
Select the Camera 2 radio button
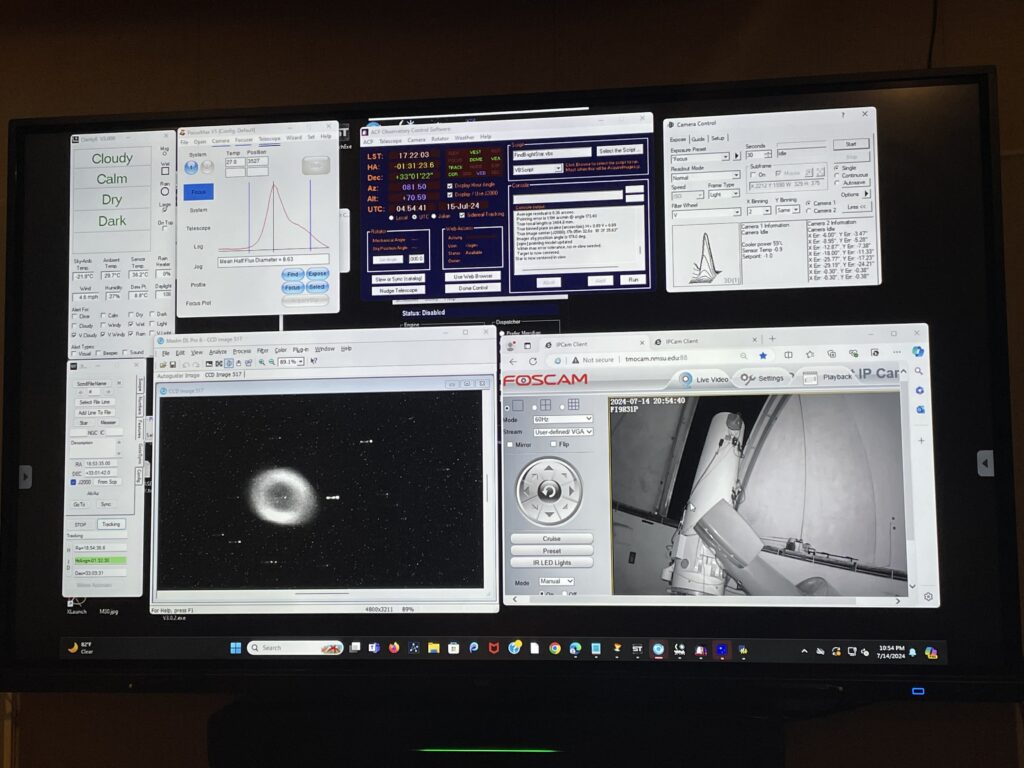pyautogui.click(x=808, y=210)
